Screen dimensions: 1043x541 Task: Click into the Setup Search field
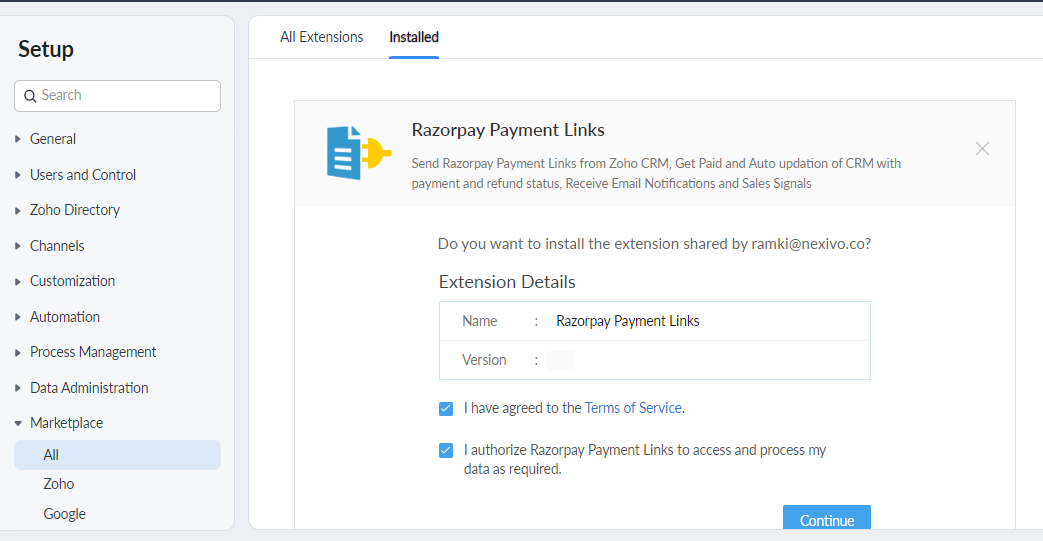coord(117,96)
